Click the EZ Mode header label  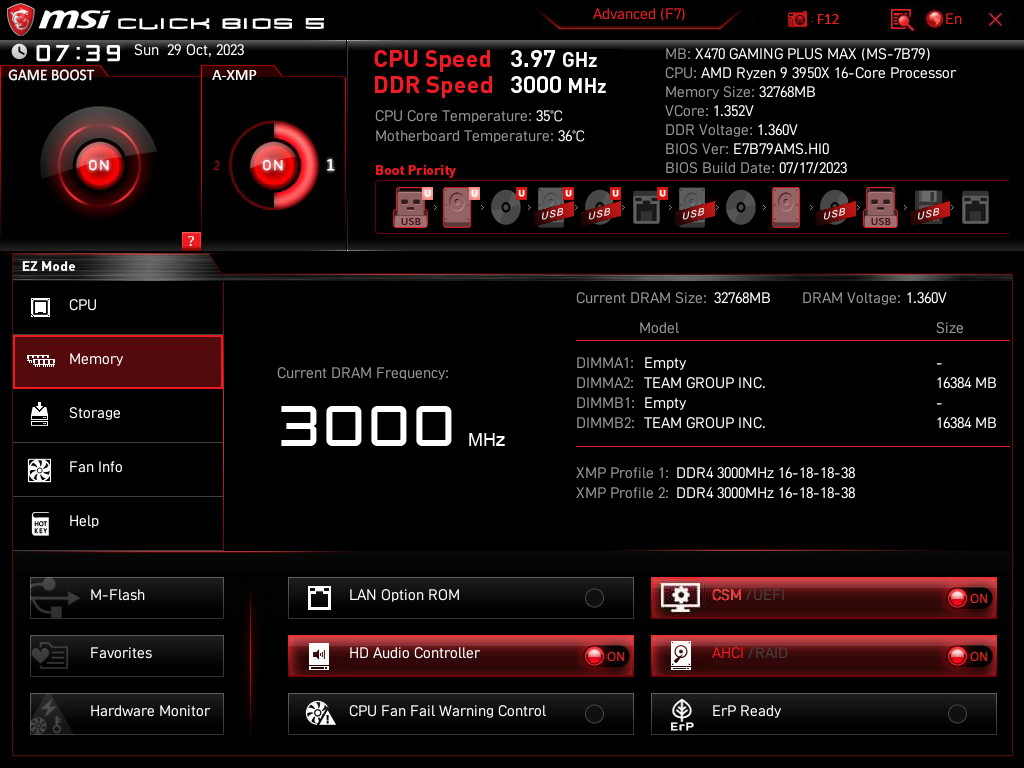(x=49, y=266)
